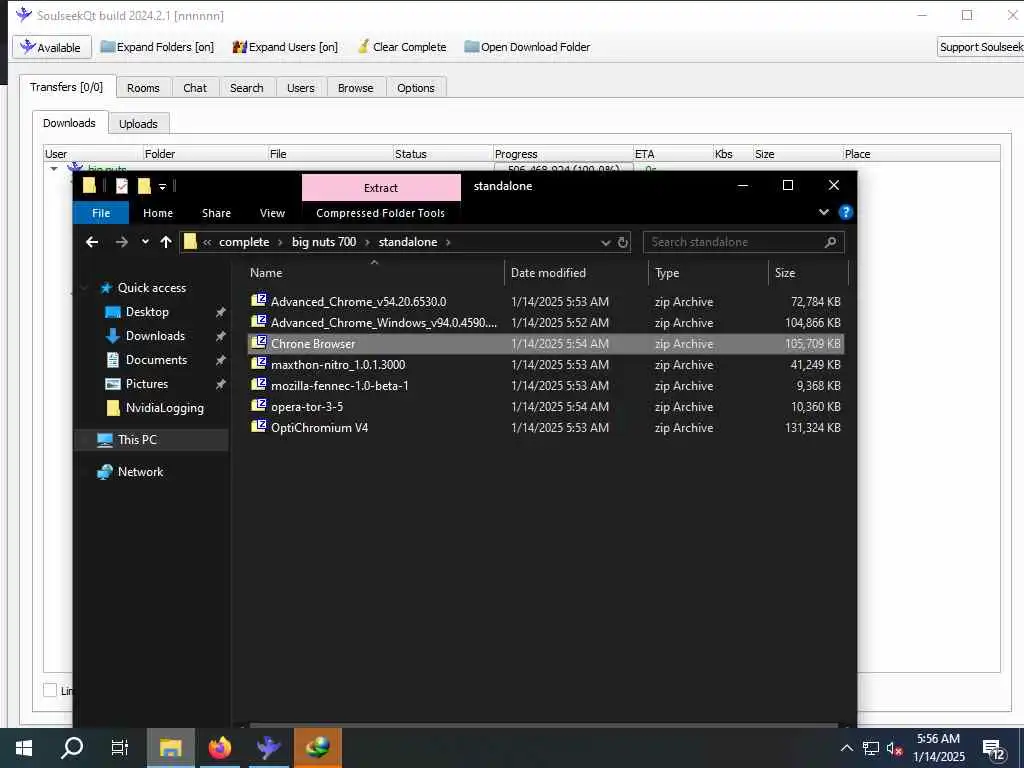Image resolution: width=1024 pixels, height=768 pixels.
Task: Sort Soulseek downloads by Progress column
Action: tap(562, 153)
